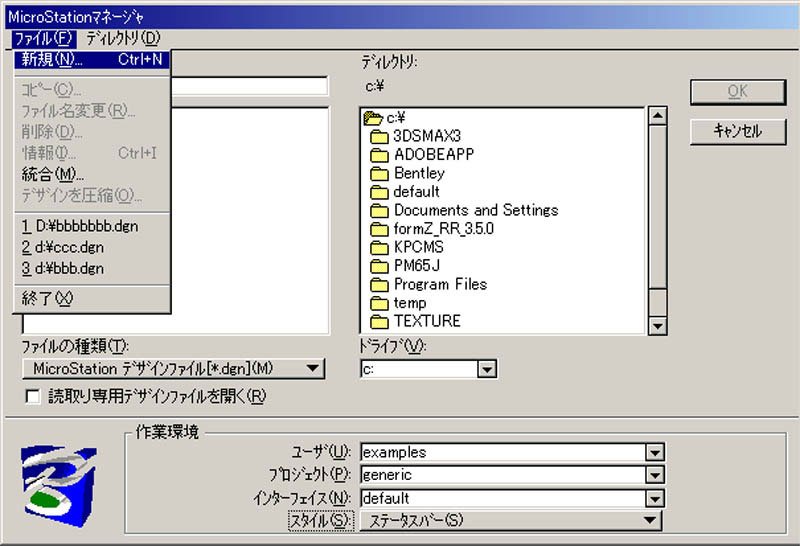Select the 3DSMAX3 directory name
Viewport: 800px width, 546px height.
(x=427, y=136)
